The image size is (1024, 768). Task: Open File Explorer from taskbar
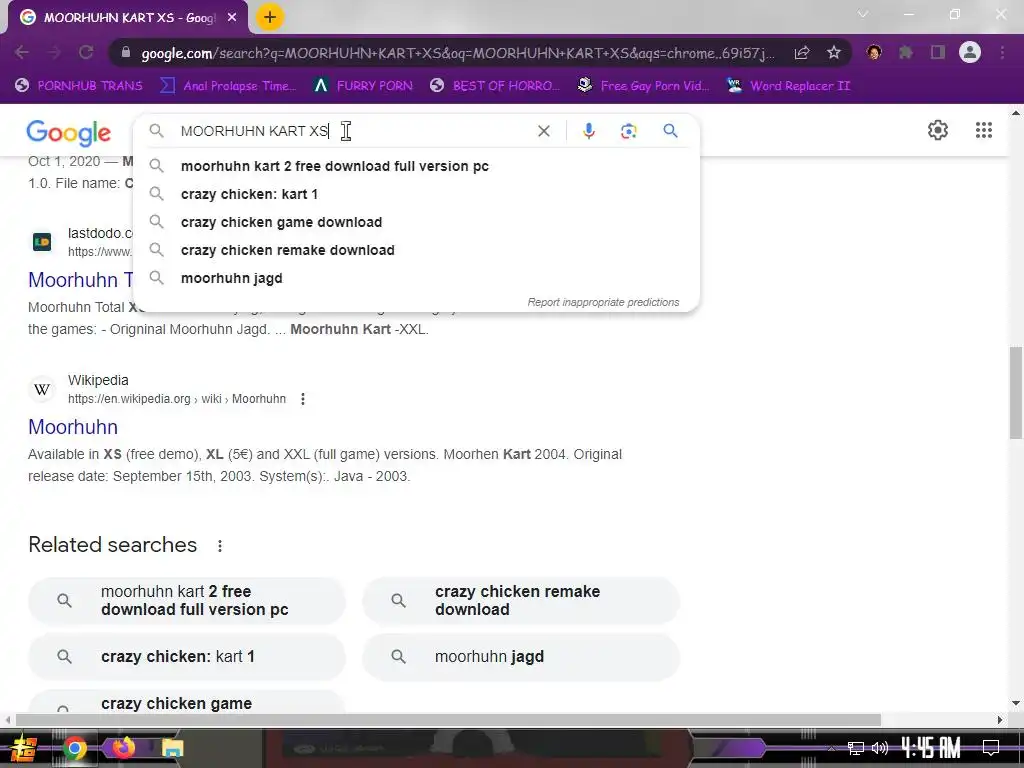coord(172,748)
